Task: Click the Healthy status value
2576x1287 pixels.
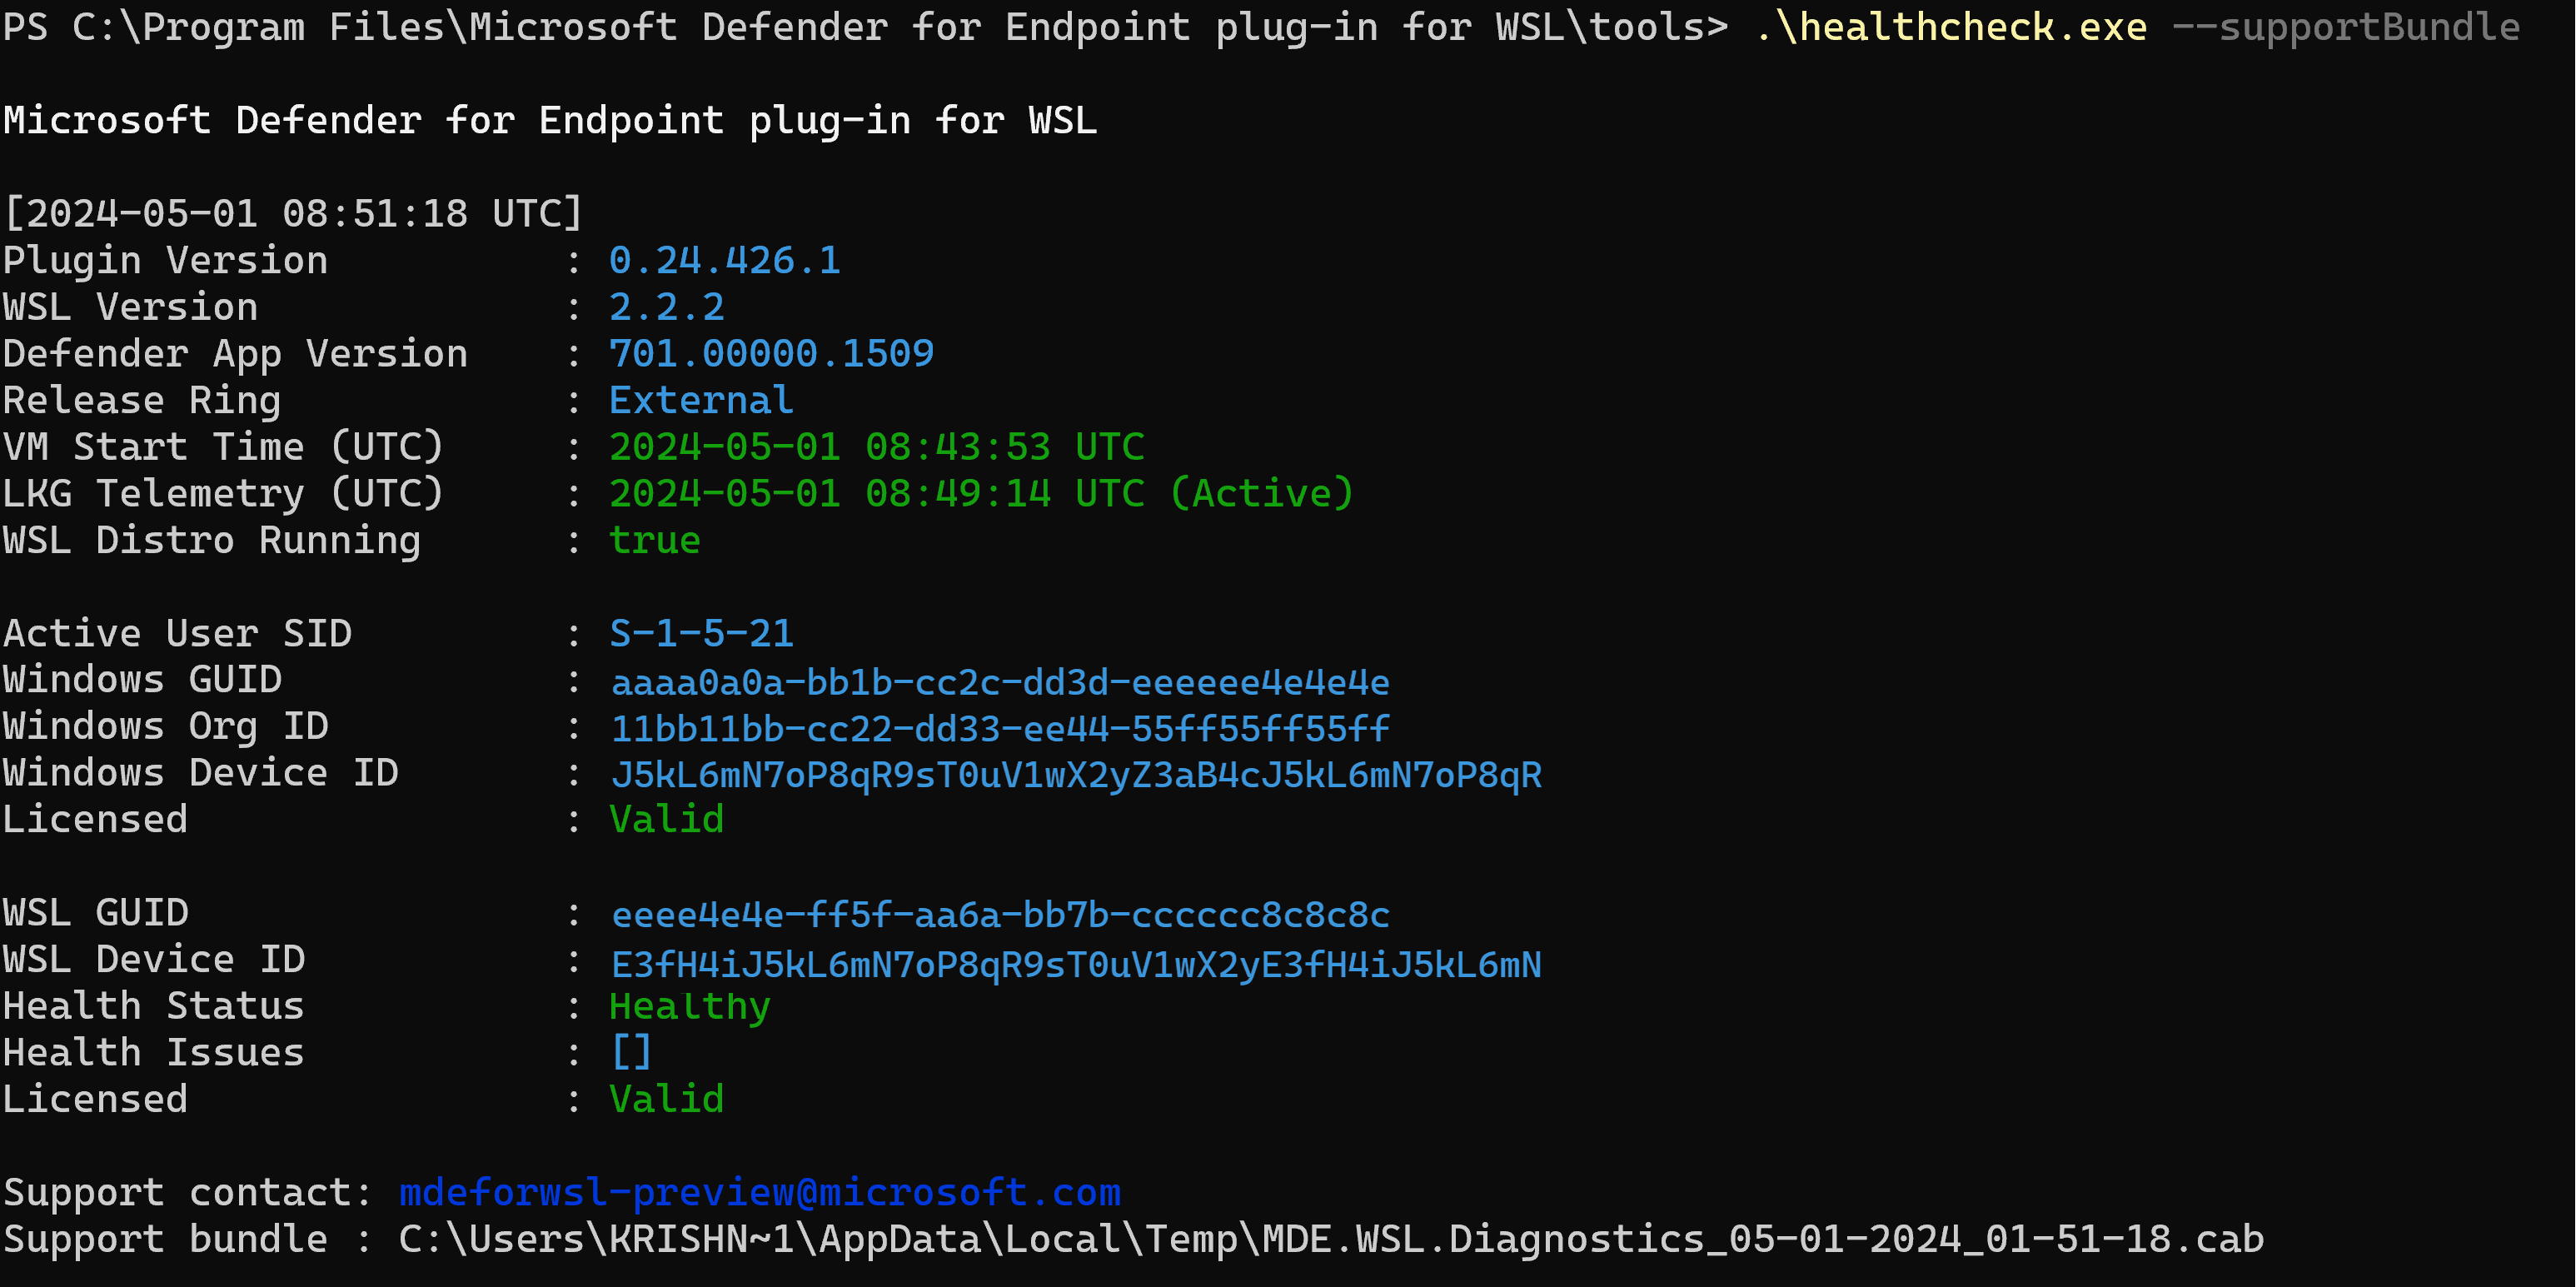Action: (x=690, y=1006)
